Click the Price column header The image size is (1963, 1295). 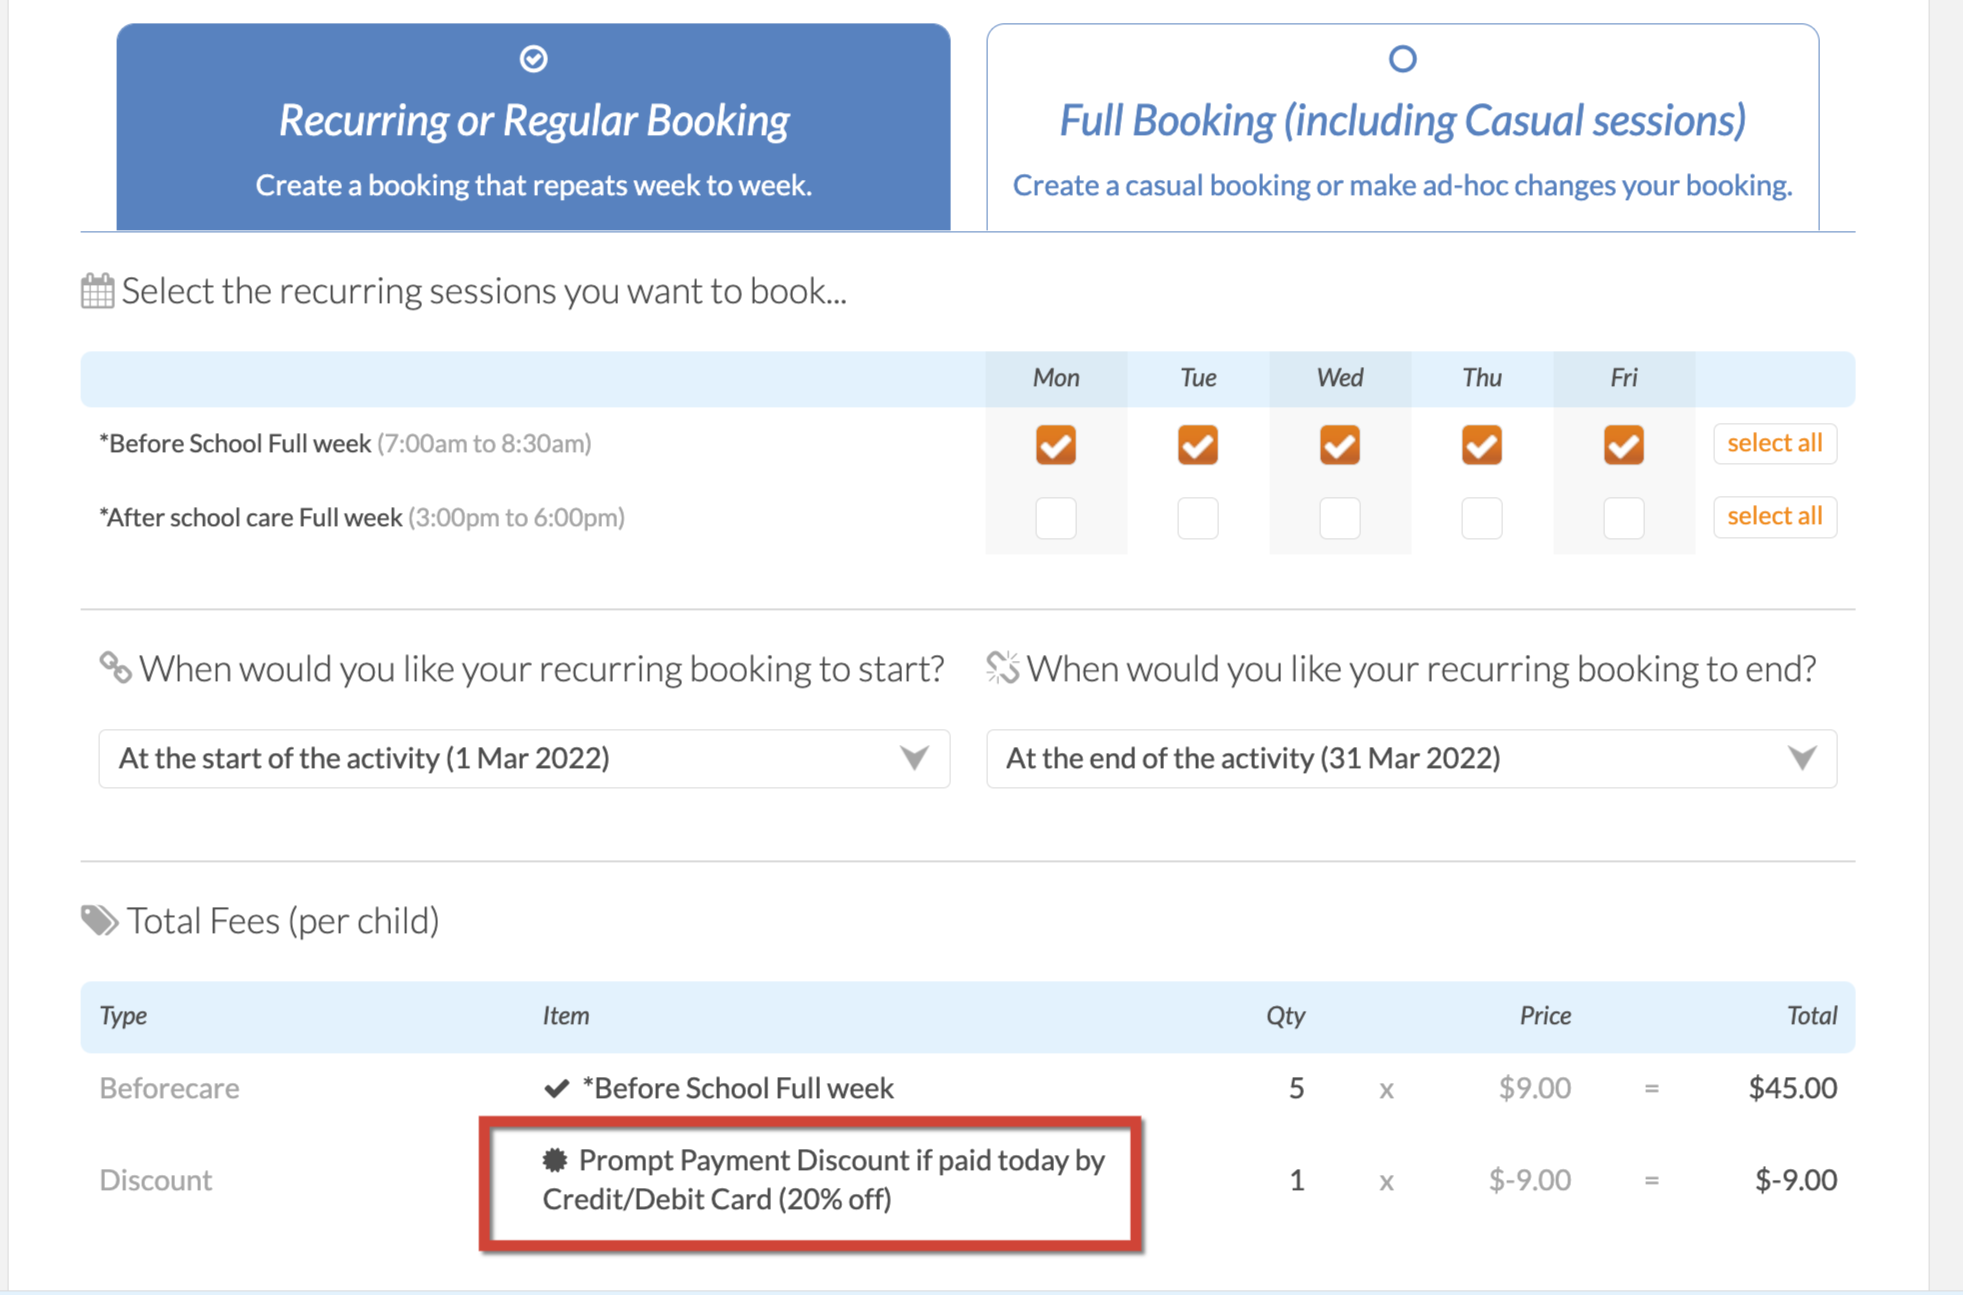click(x=1546, y=1016)
